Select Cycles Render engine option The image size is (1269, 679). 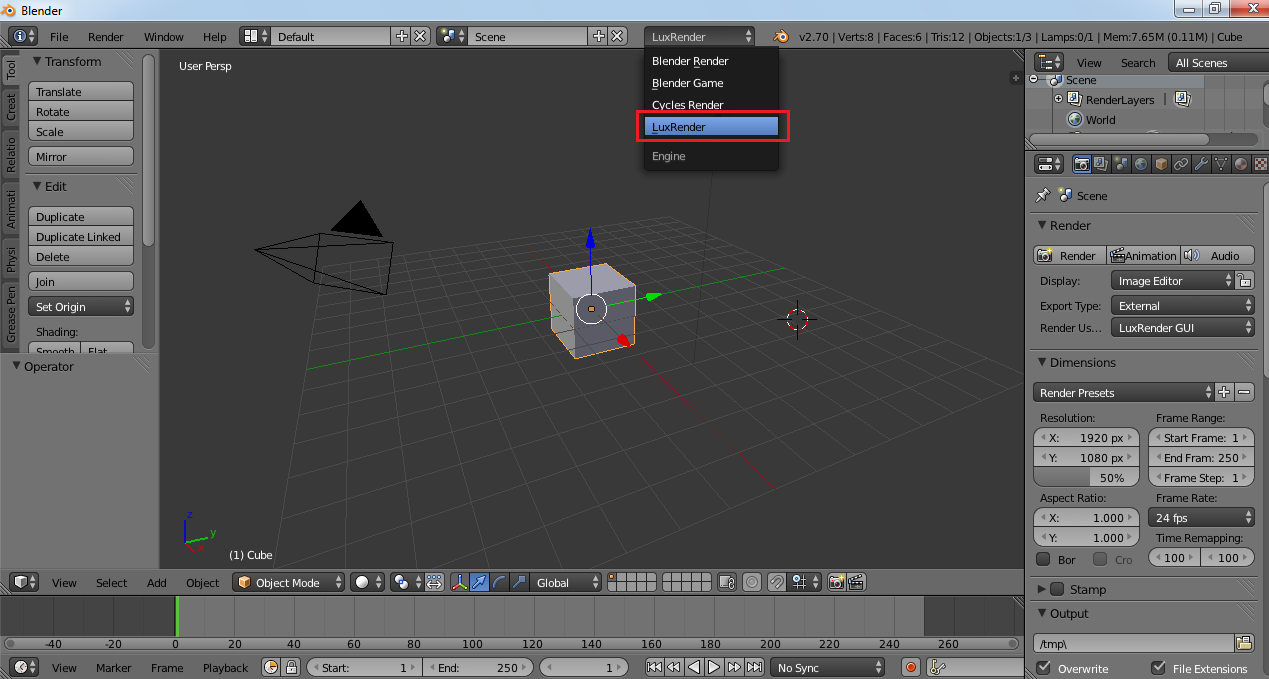point(711,105)
